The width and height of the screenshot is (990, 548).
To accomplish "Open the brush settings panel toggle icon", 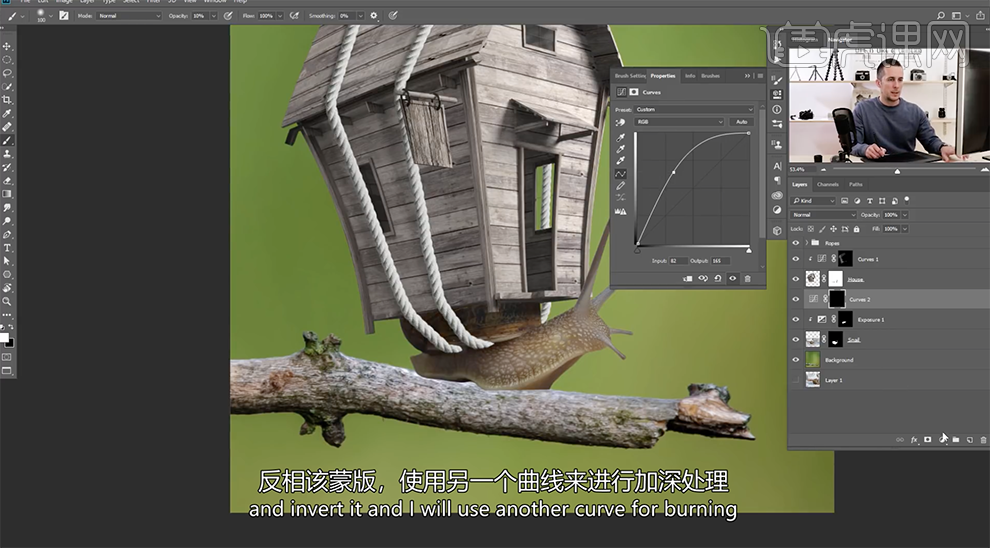I will (64, 15).
